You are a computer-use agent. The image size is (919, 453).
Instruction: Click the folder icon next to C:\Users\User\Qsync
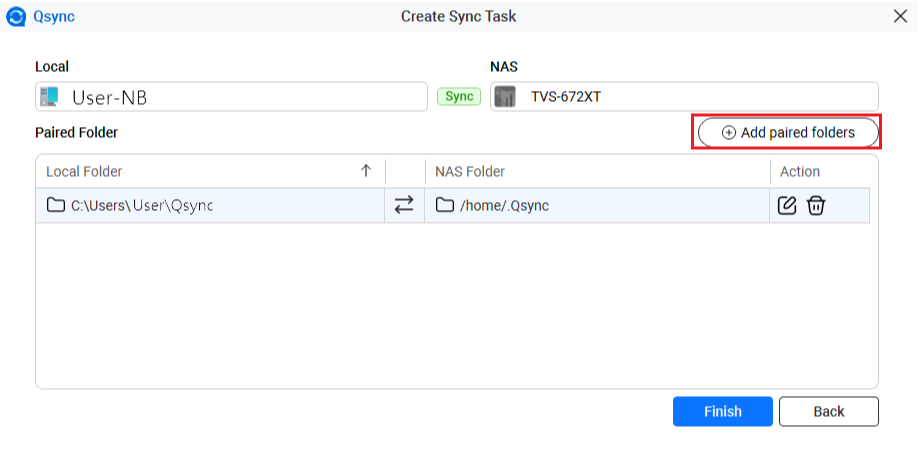pos(56,205)
